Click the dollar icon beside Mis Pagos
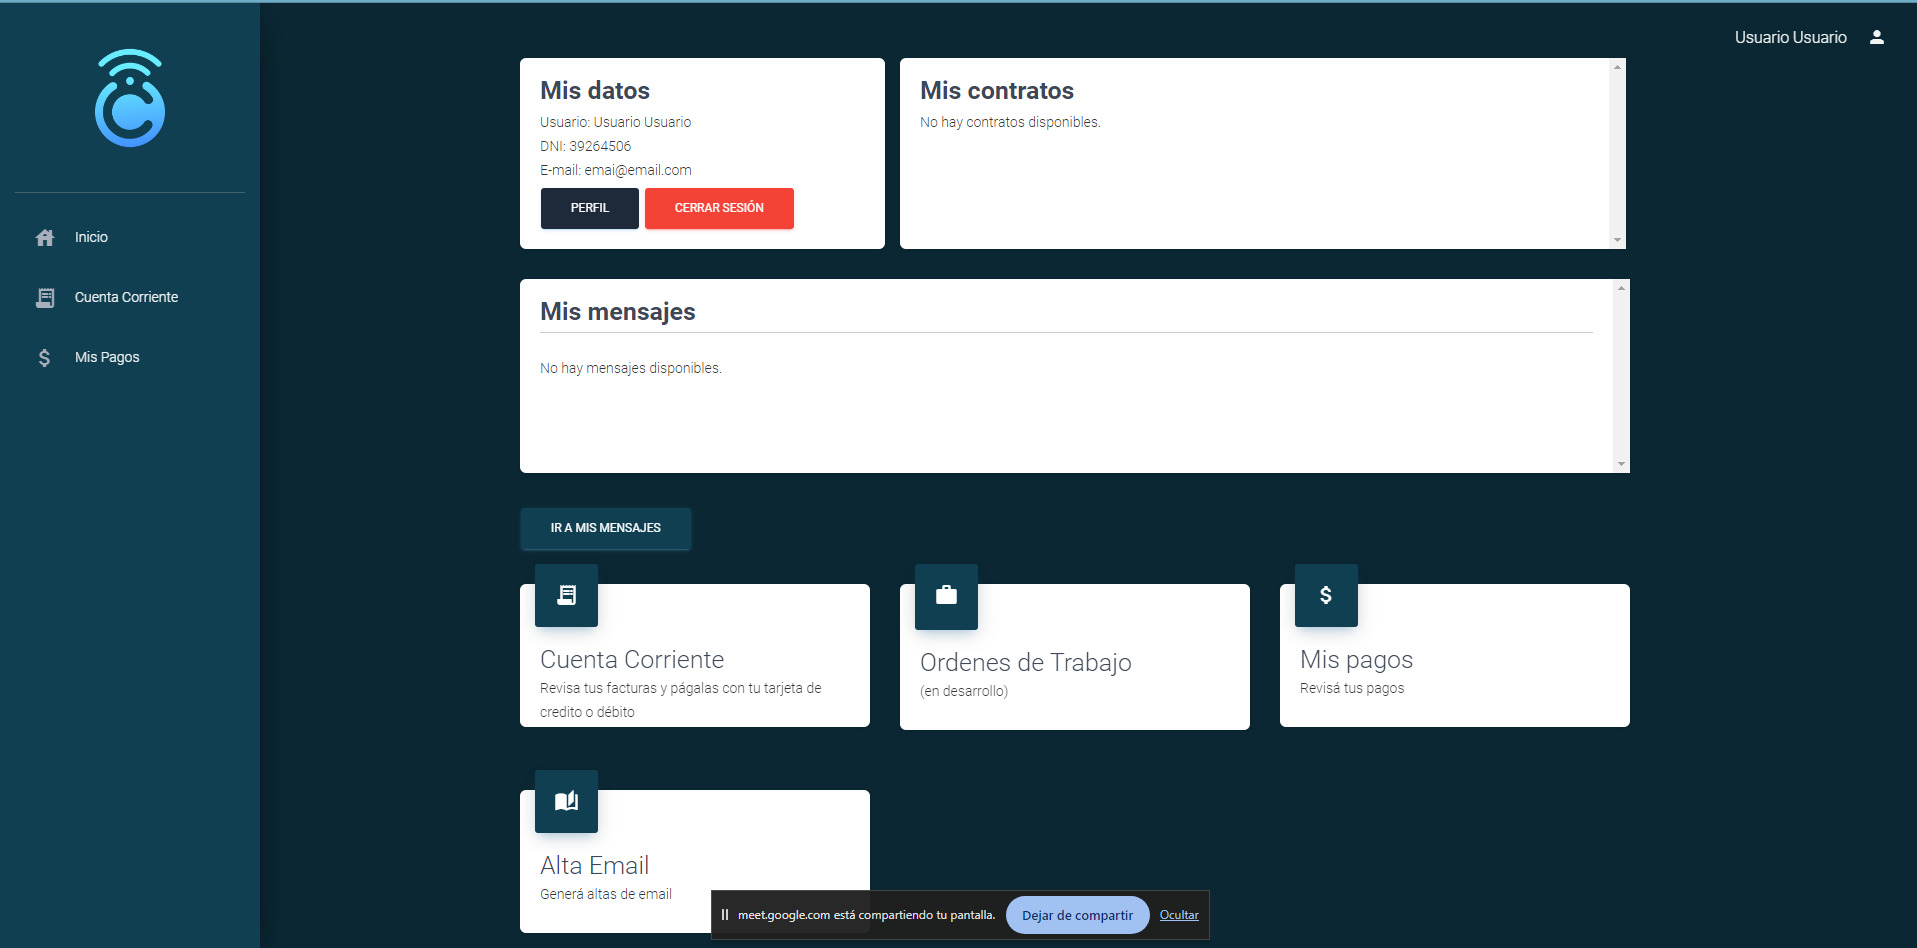Screen dimensions: 1917x948 pyautogui.click(x=45, y=358)
